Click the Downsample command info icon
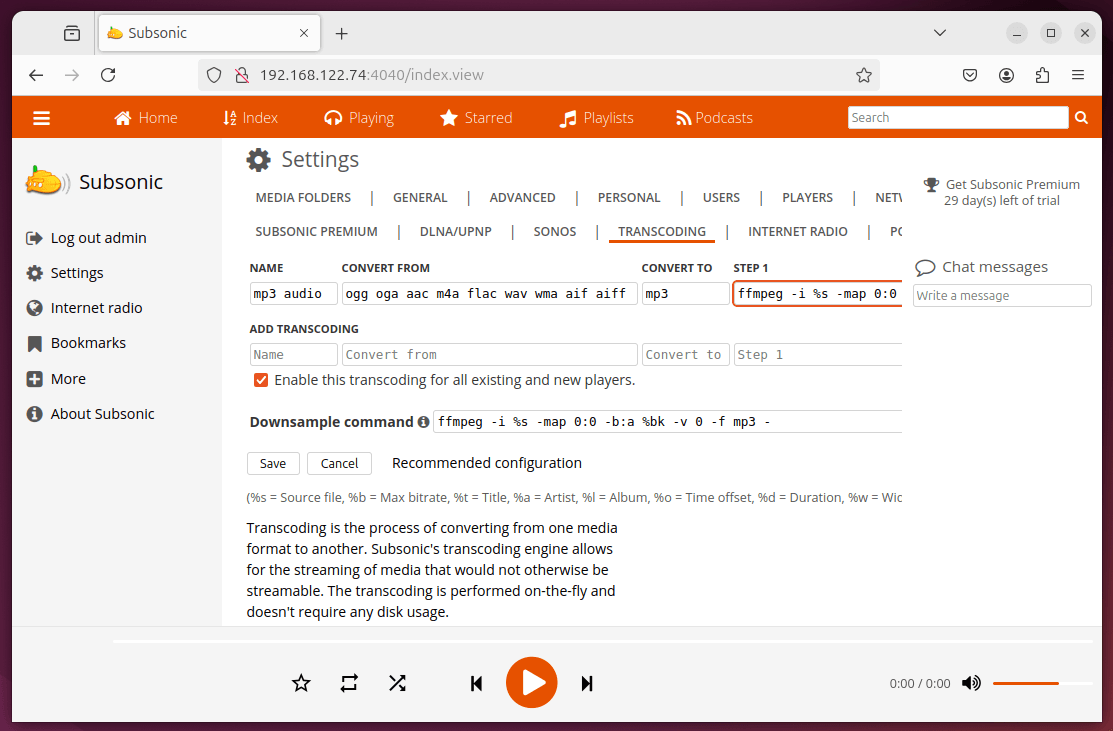Viewport: 1113px width, 731px height. point(424,422)
